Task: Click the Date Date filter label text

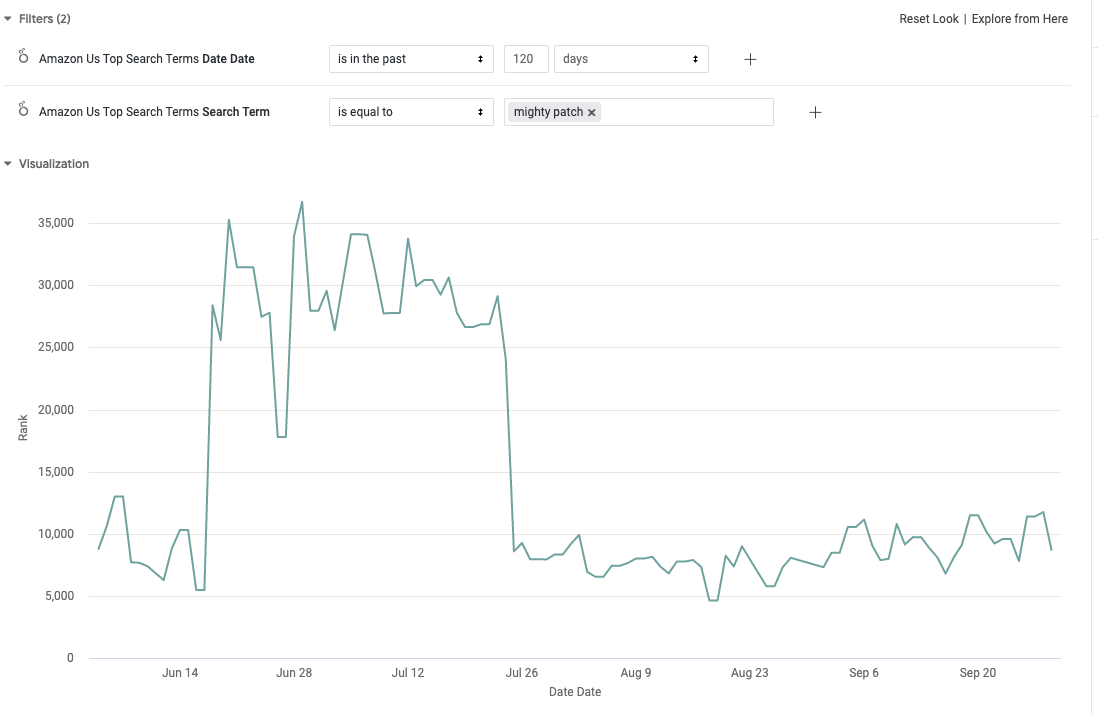Action: click(x=147, y=59)
